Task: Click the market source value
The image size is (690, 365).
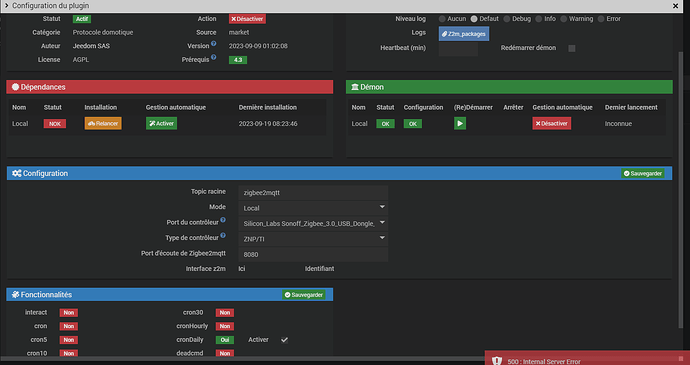Action: click(x=239, y=32)
